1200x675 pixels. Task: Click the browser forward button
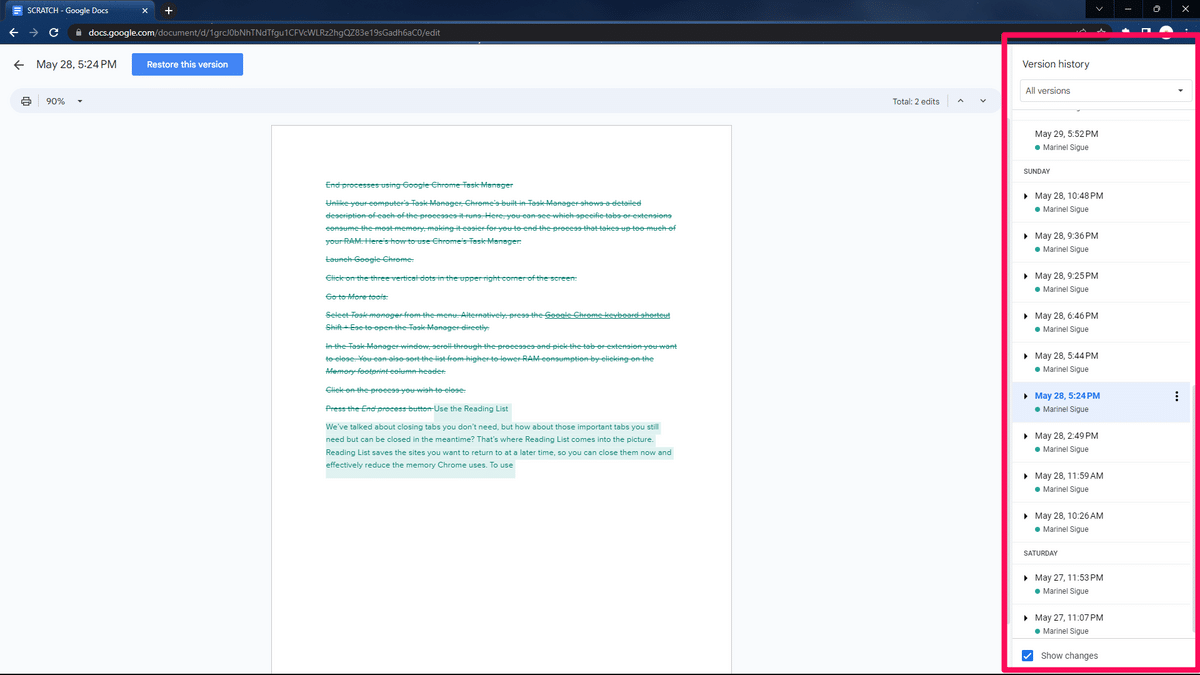tap(36, 32)
